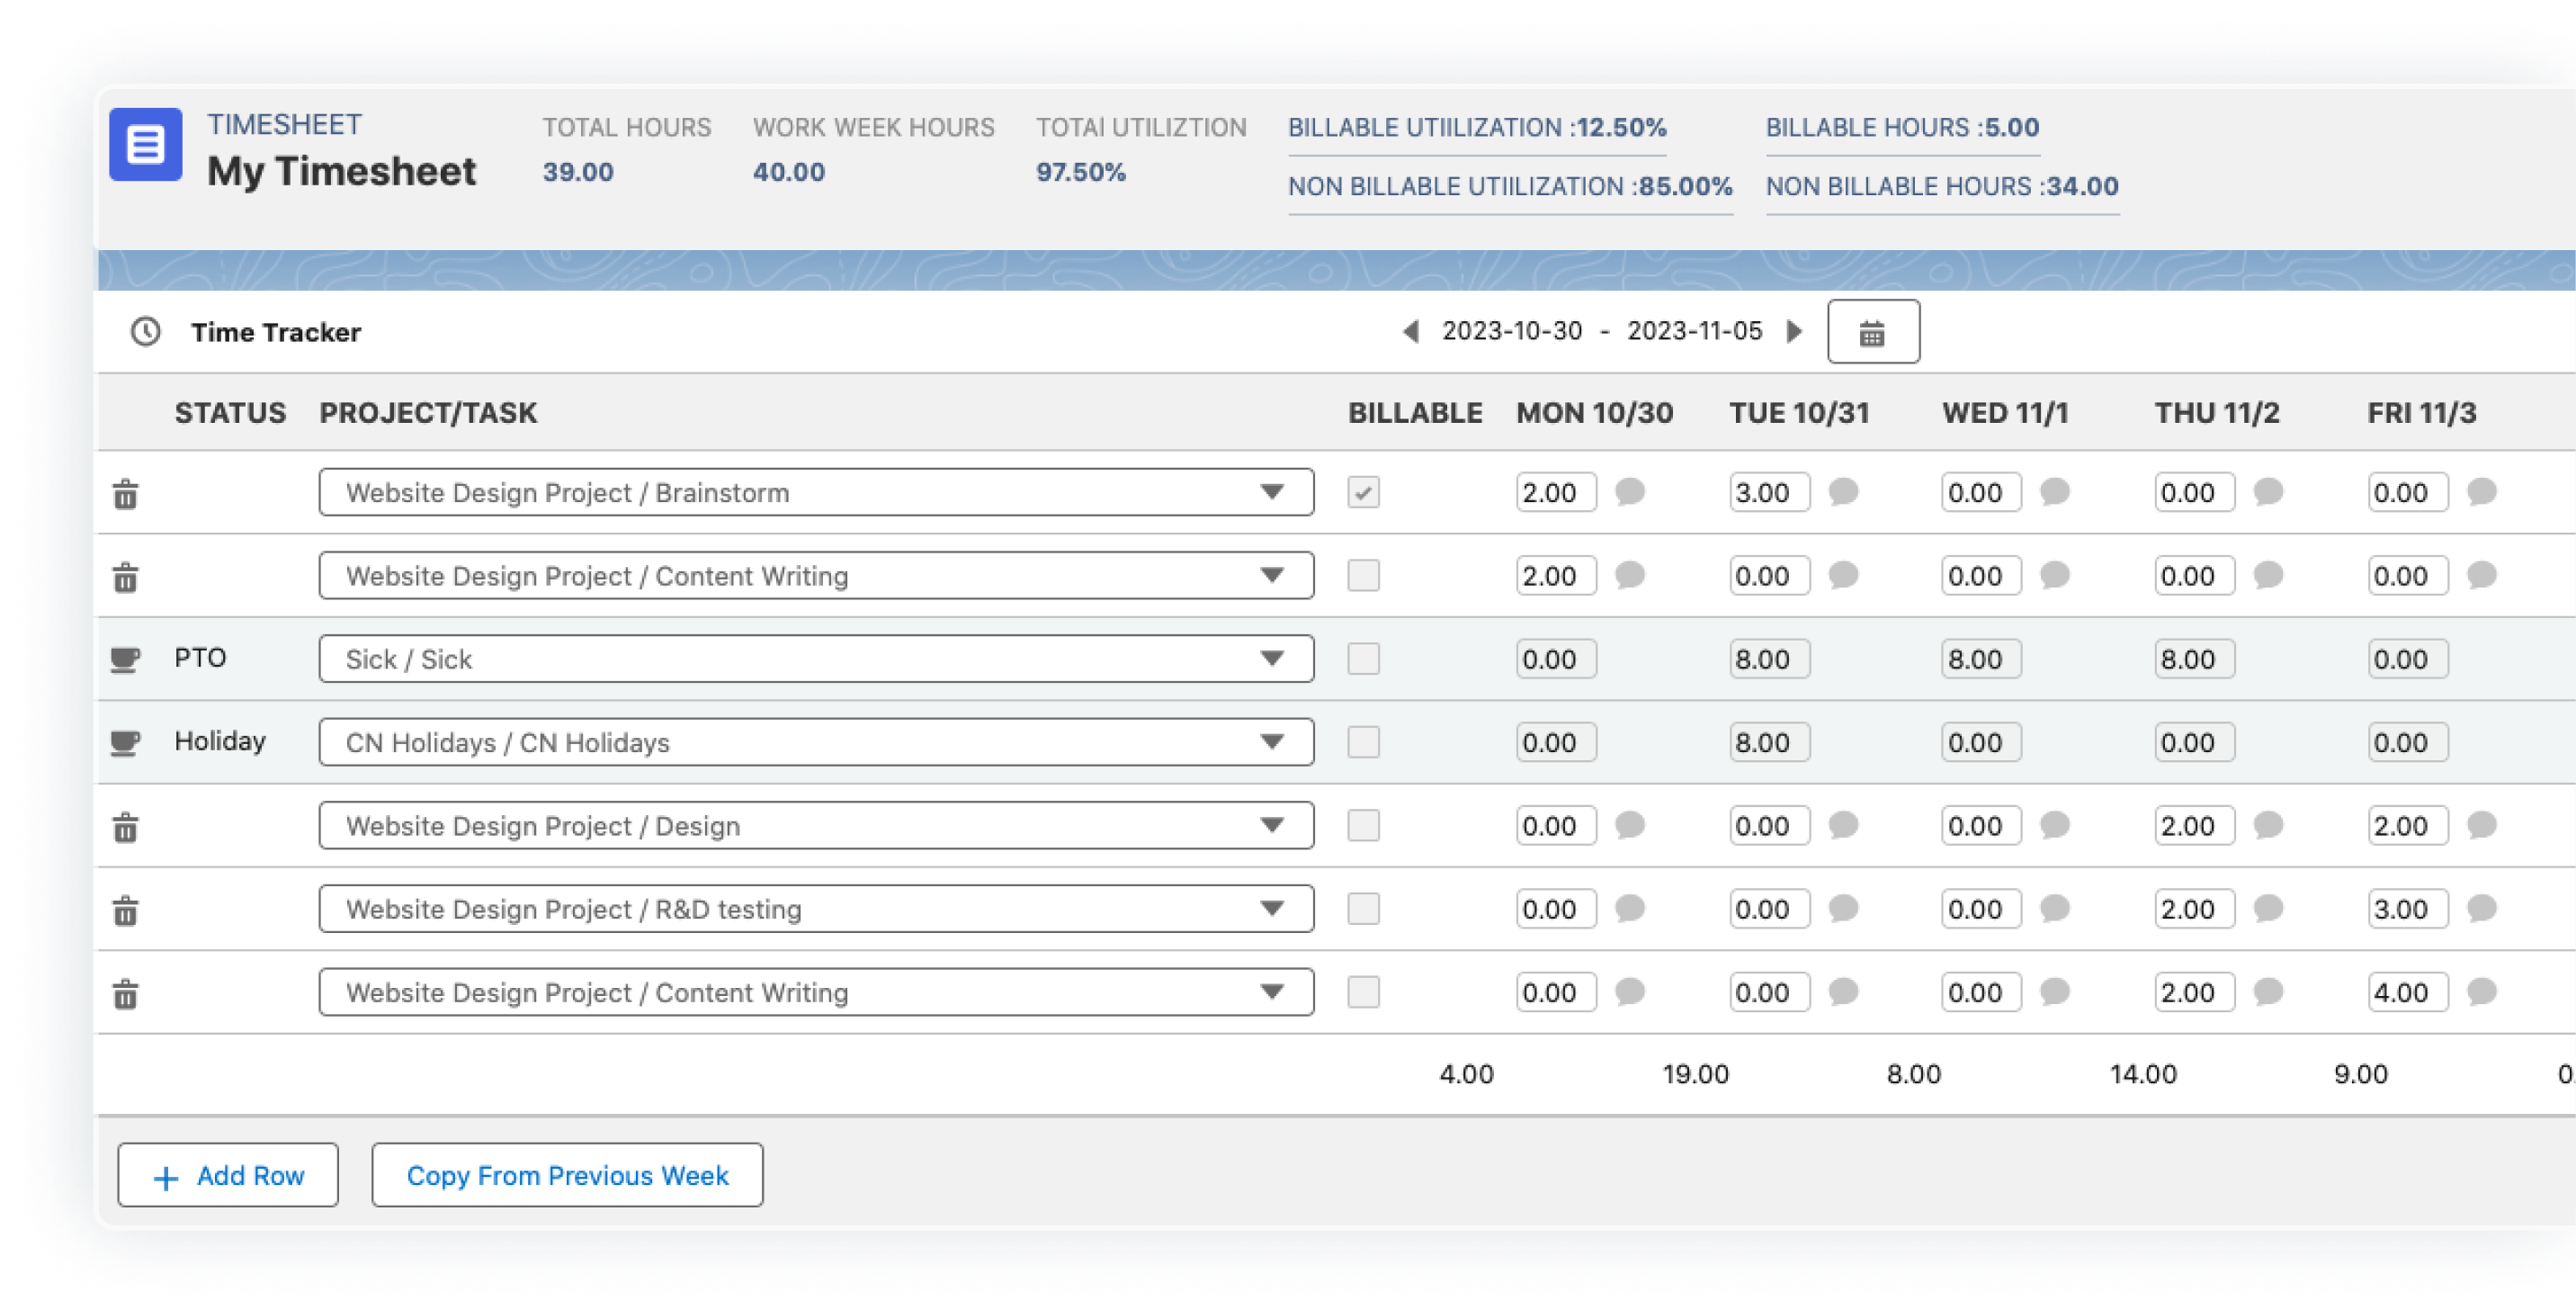This screenshot has width=2576, height=1310.
Task: Uncheck Billable for Brainstorm row
Action: 1363,492
